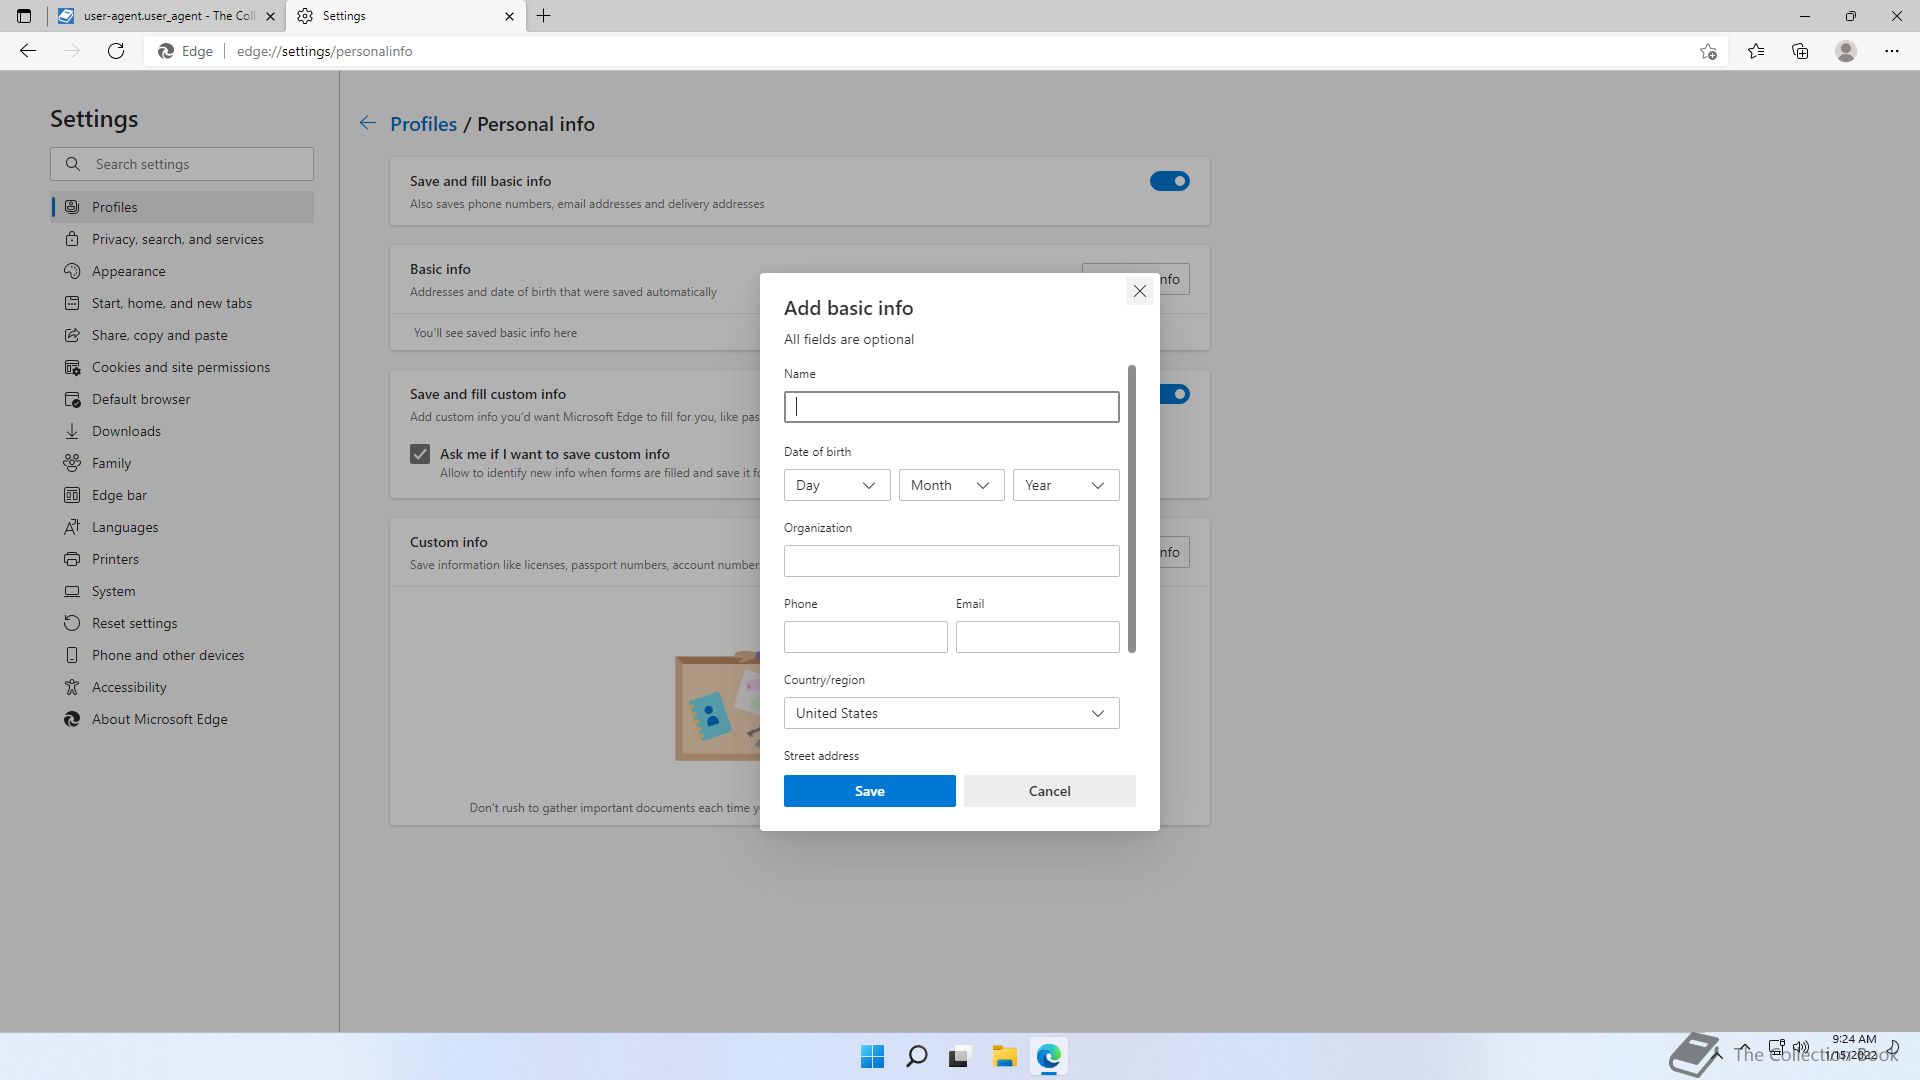This screenshot has height=1080, width=1920.
Task: Open Windows Search on taskbar
Action: (x=916, y=1056)
